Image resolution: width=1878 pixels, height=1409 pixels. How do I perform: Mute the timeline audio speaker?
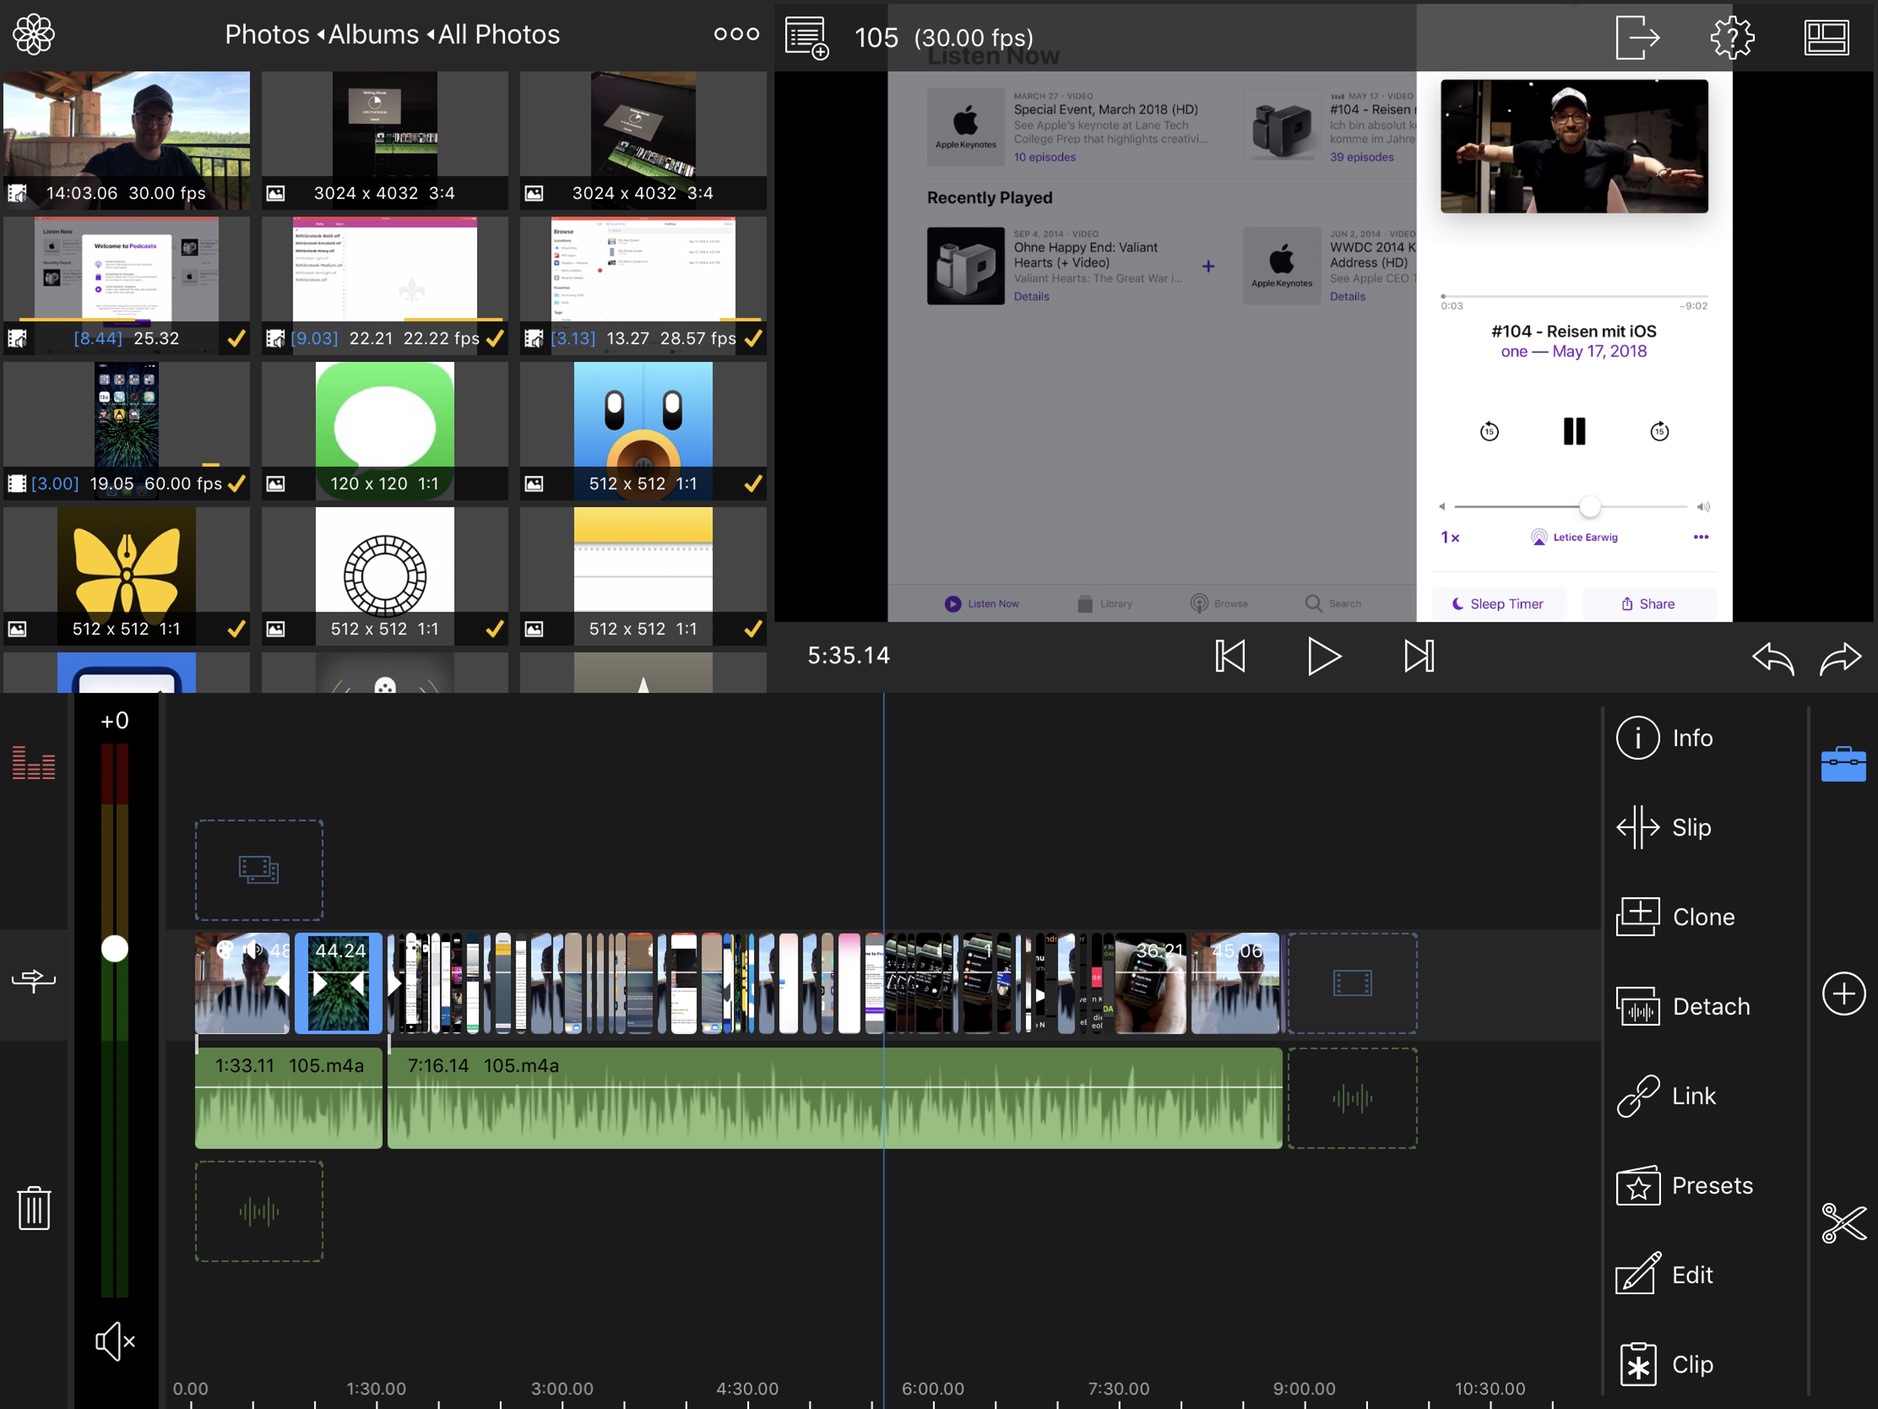point(114,1341)
